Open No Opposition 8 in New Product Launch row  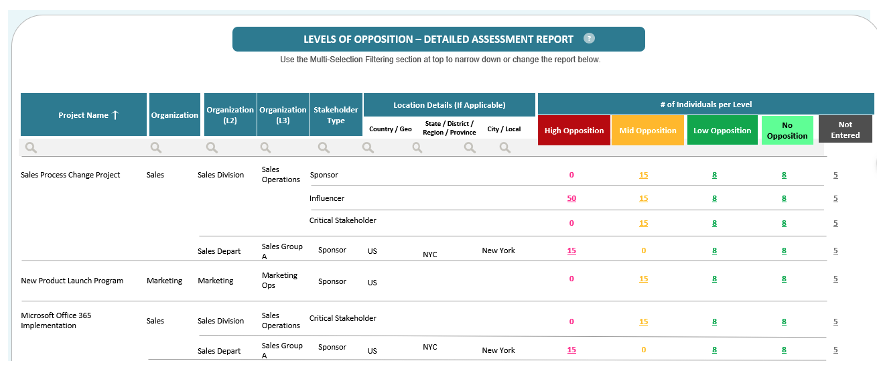point(784,279)
